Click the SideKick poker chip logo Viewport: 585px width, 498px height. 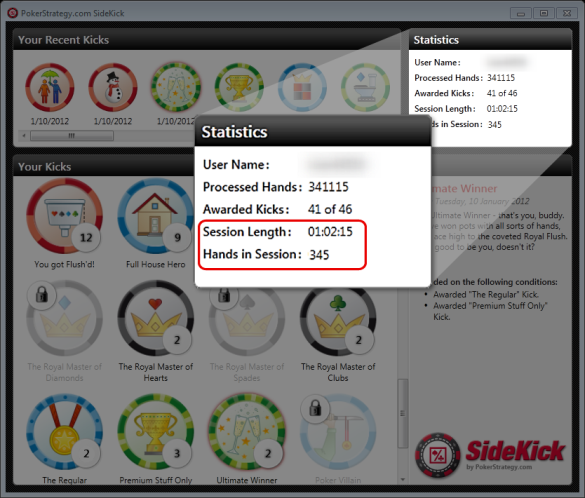437,455
